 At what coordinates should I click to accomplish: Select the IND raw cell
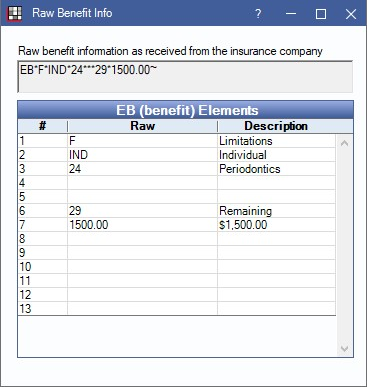[x=142, y=155]
